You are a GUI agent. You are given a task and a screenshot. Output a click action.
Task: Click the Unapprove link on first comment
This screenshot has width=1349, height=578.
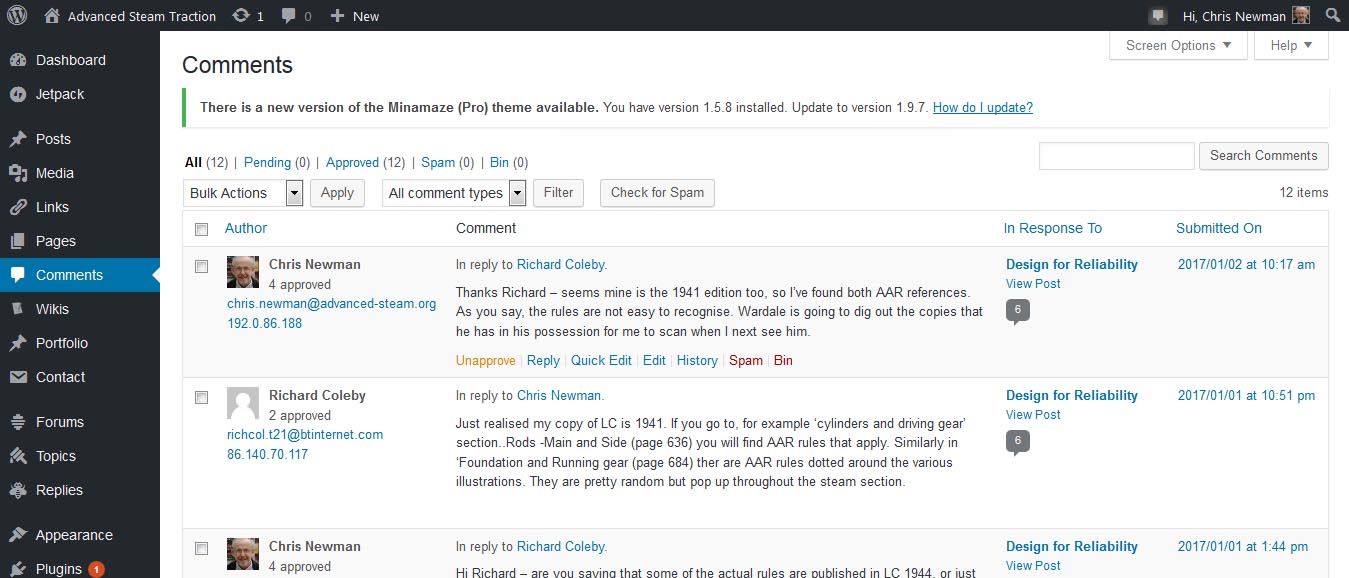(x=485, y=360)
